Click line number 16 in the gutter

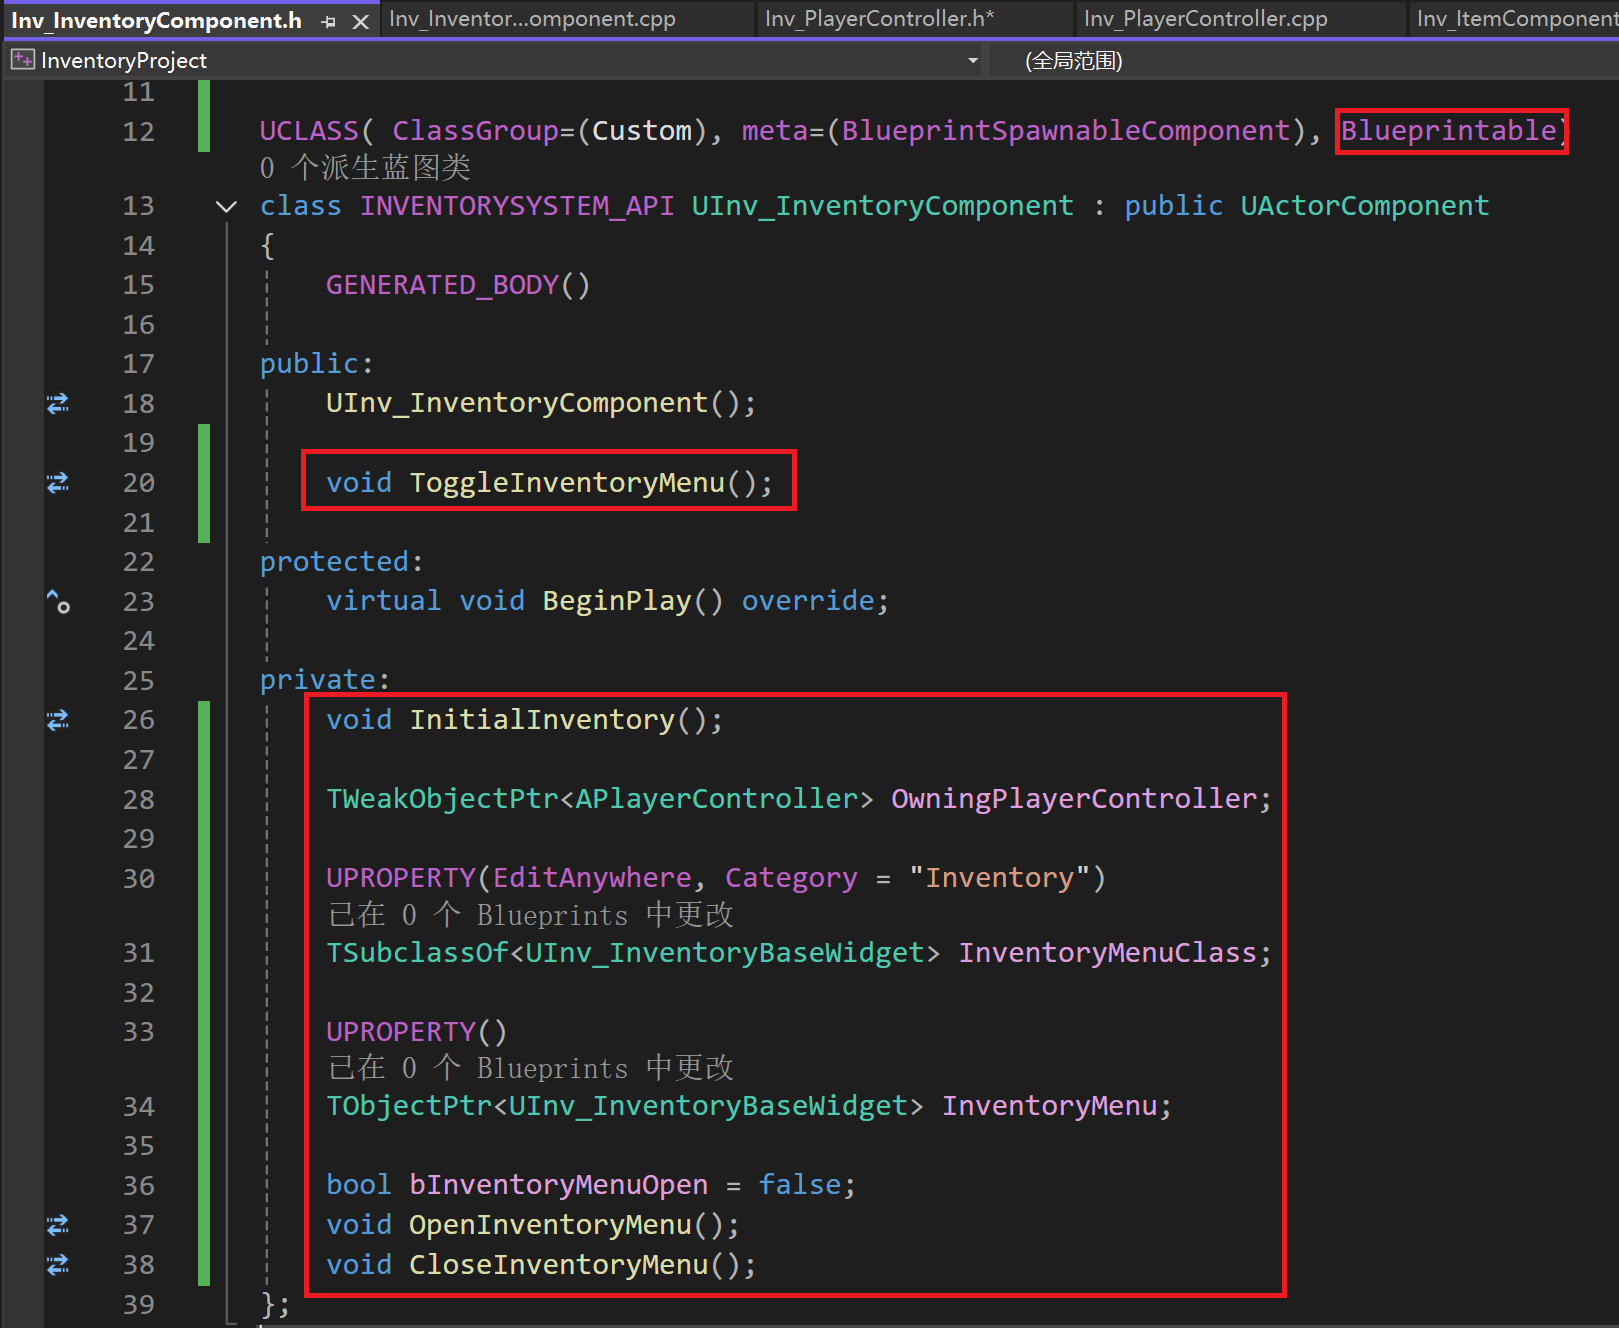click(x=139, y=325)
